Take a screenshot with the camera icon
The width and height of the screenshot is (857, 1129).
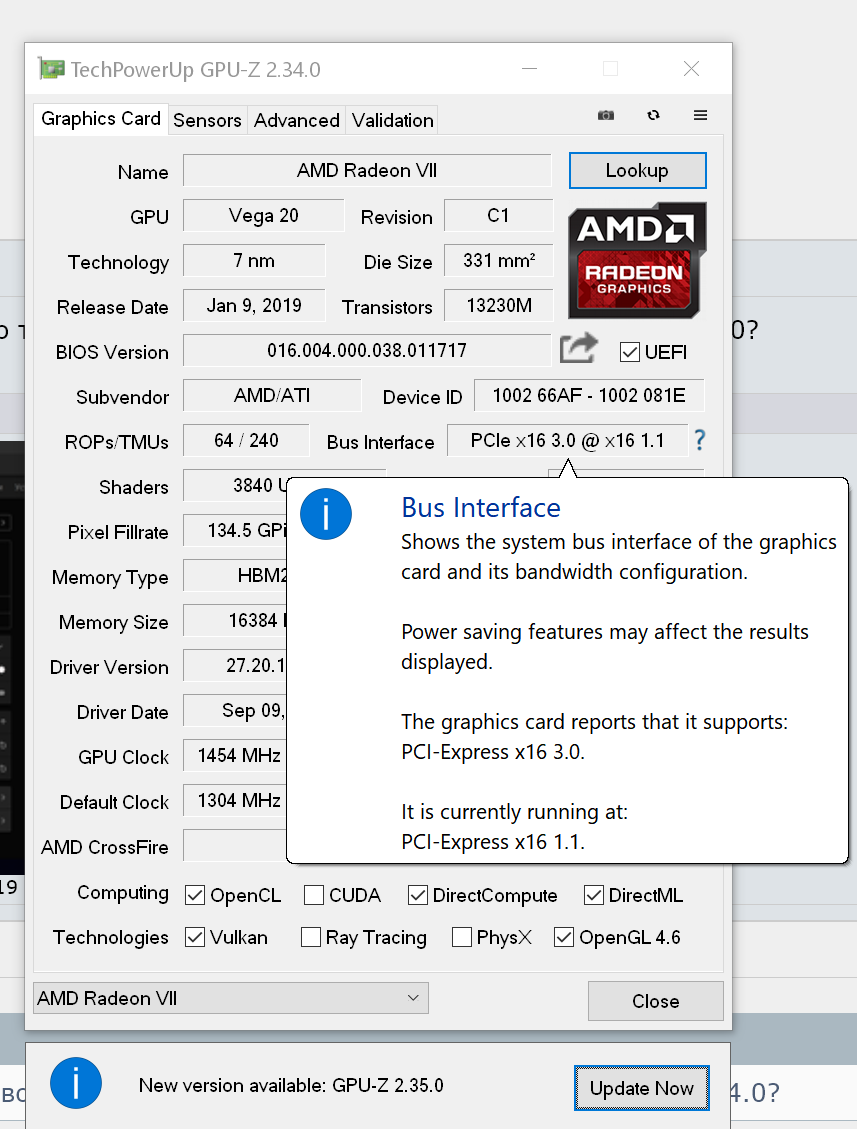coord(606,115)
